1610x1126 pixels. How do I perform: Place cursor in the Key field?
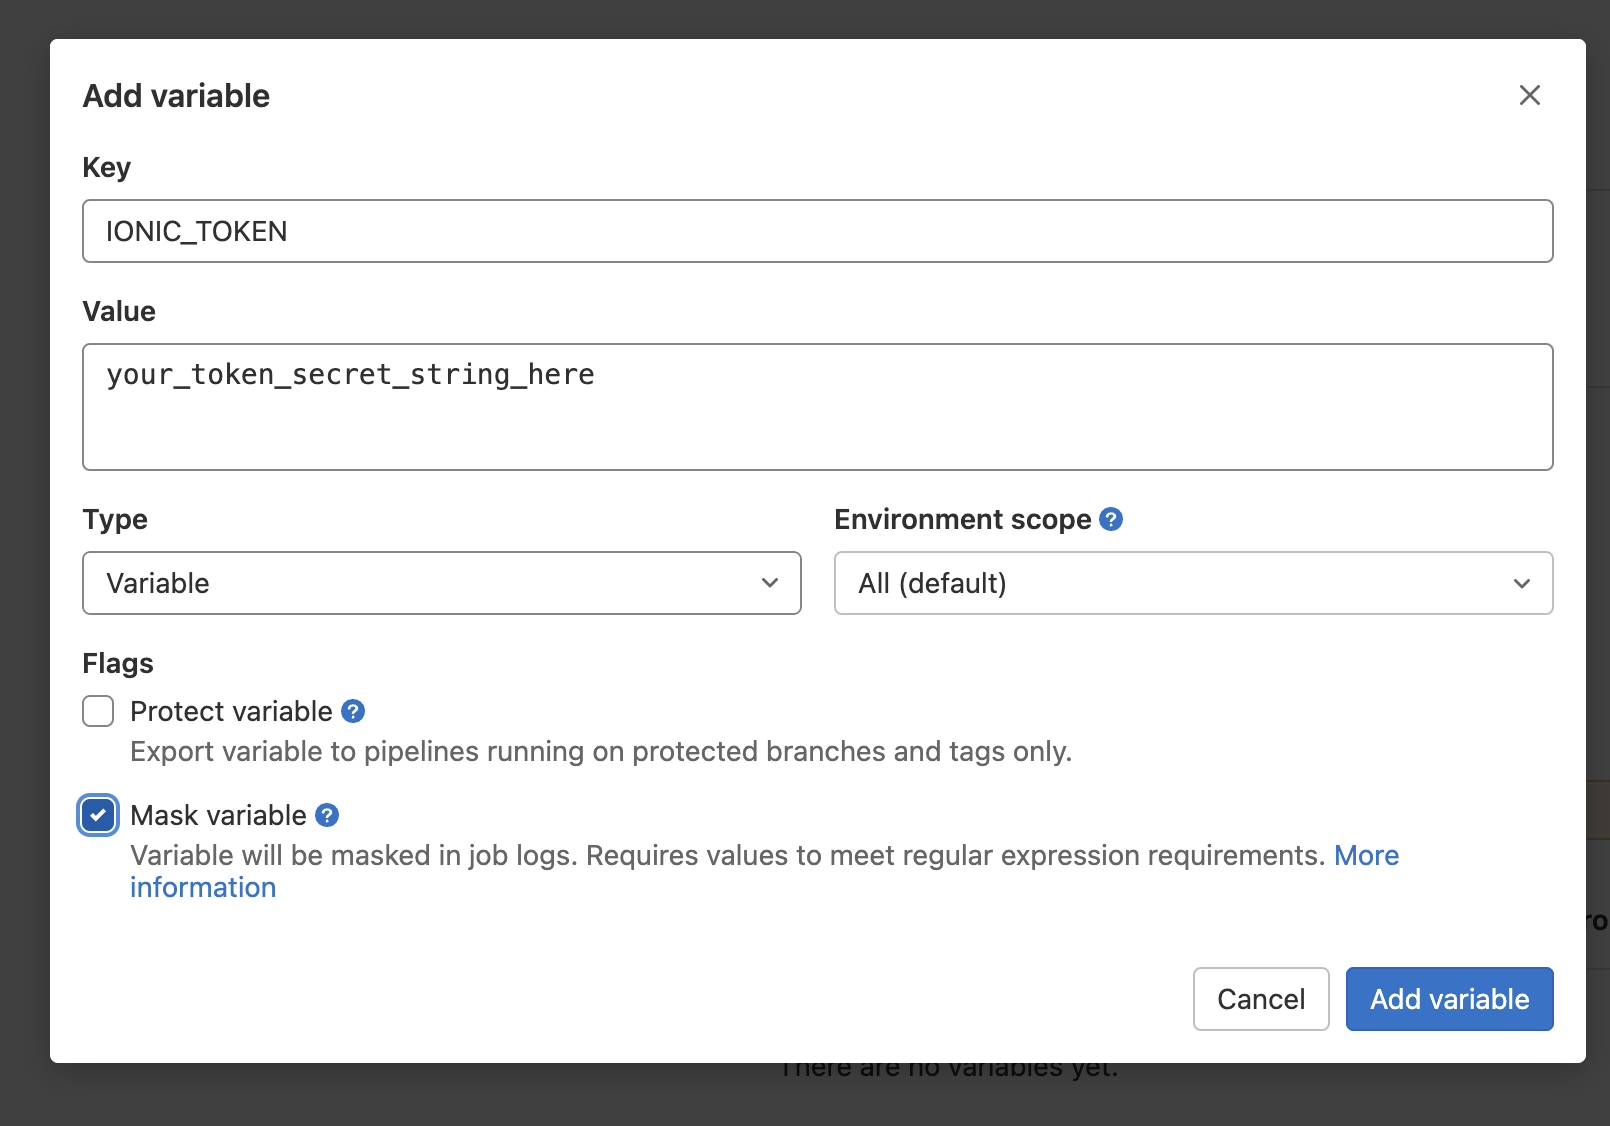click(800, 231)
